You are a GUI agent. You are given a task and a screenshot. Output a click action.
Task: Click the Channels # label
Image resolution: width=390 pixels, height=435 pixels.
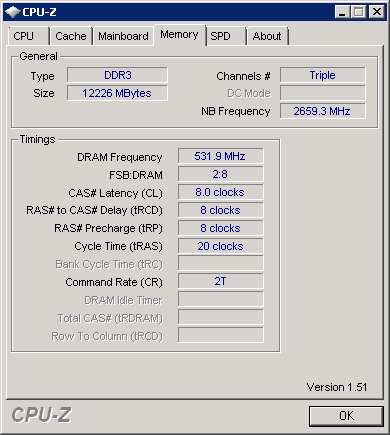click(x=243, y=76)
